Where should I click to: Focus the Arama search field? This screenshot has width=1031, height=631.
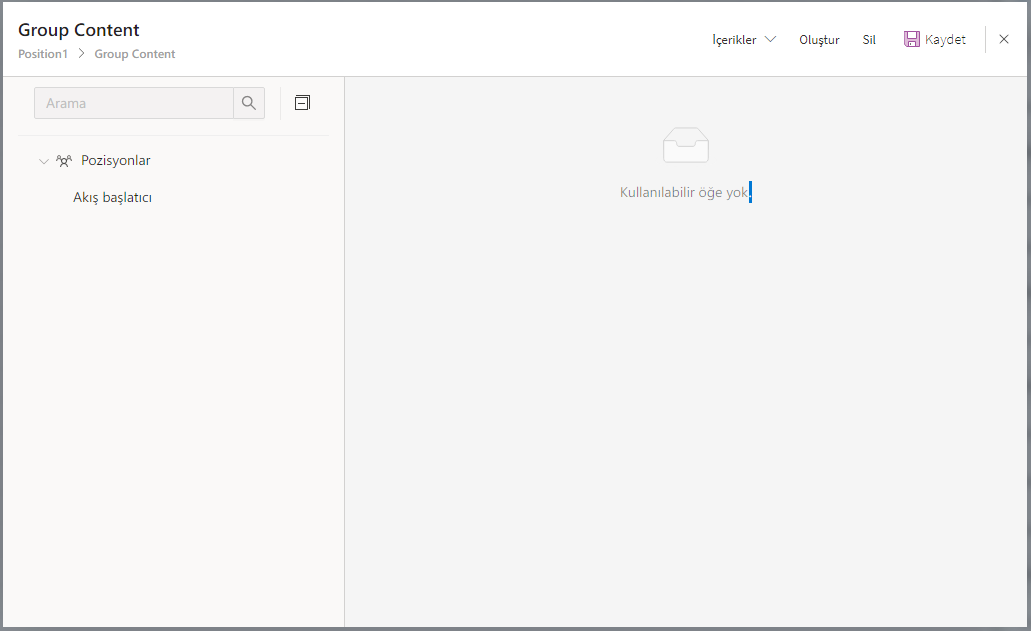[134, 103]
